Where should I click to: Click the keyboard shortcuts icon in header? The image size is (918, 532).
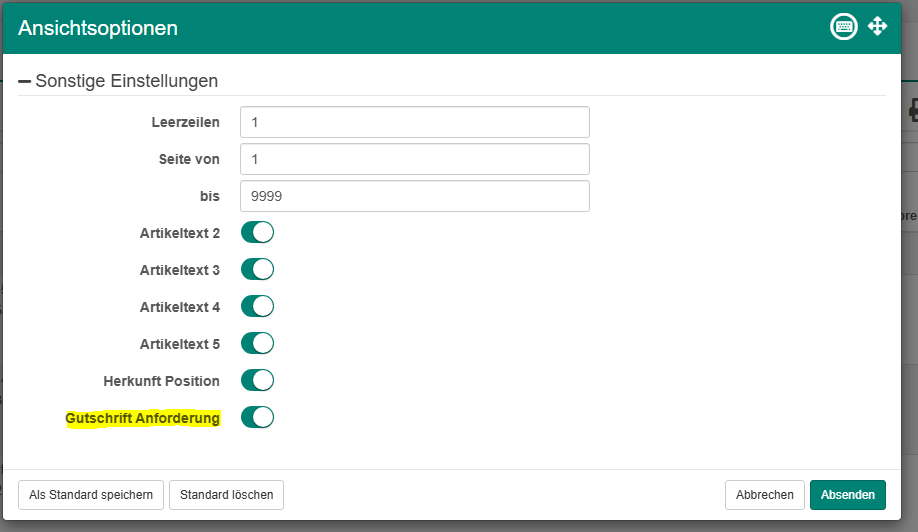(844, 27)
